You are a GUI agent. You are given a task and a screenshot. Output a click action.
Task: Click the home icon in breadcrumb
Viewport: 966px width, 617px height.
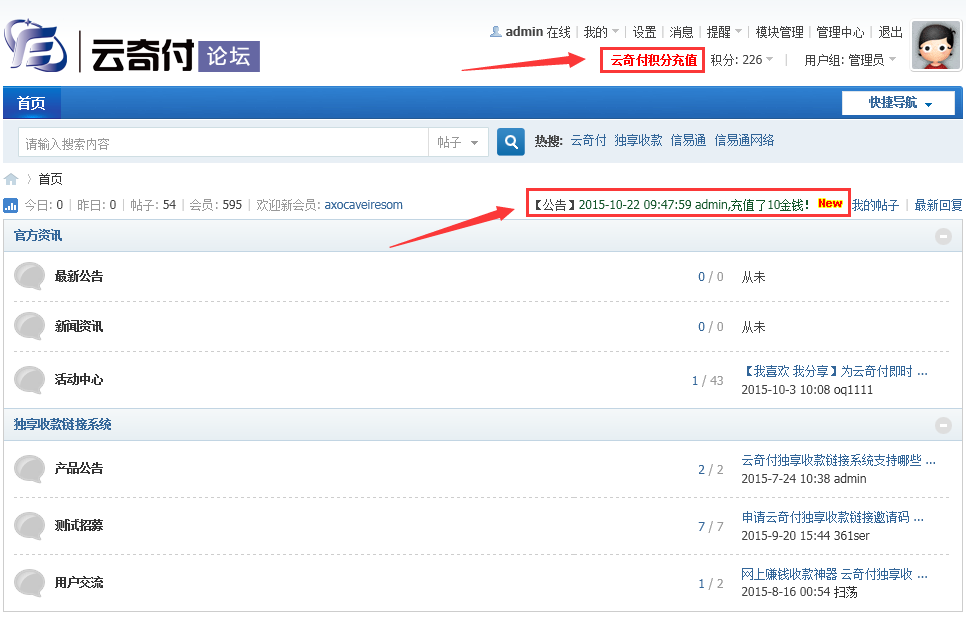11,179
